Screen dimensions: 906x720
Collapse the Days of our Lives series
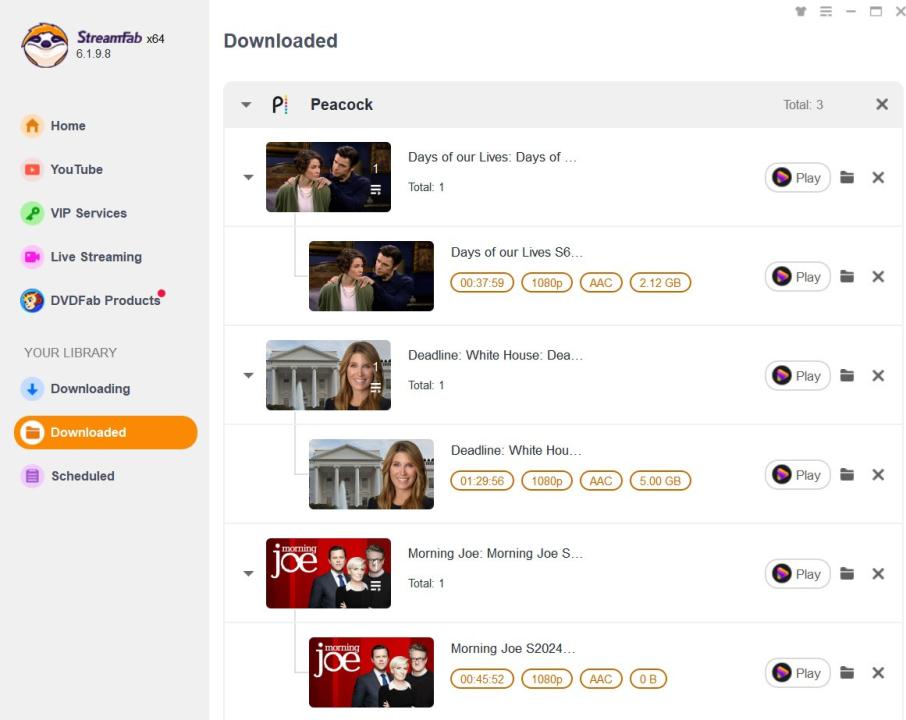coord(249,178)
